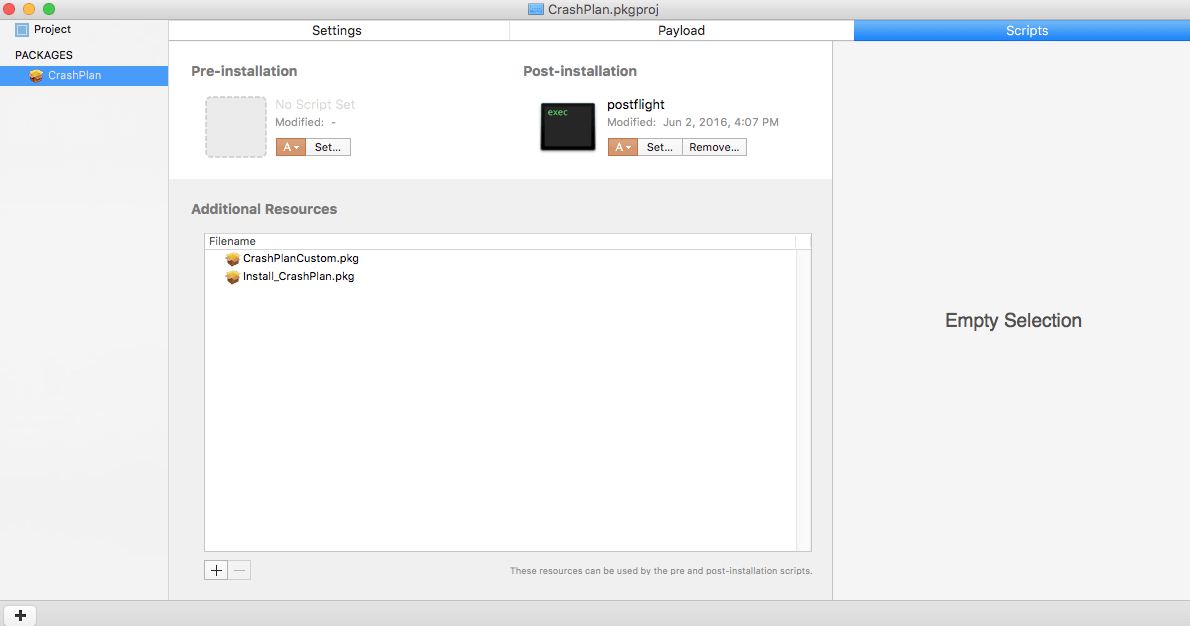Click the Install_CrashPlan.pkg package icon

[x=232, y=277]
